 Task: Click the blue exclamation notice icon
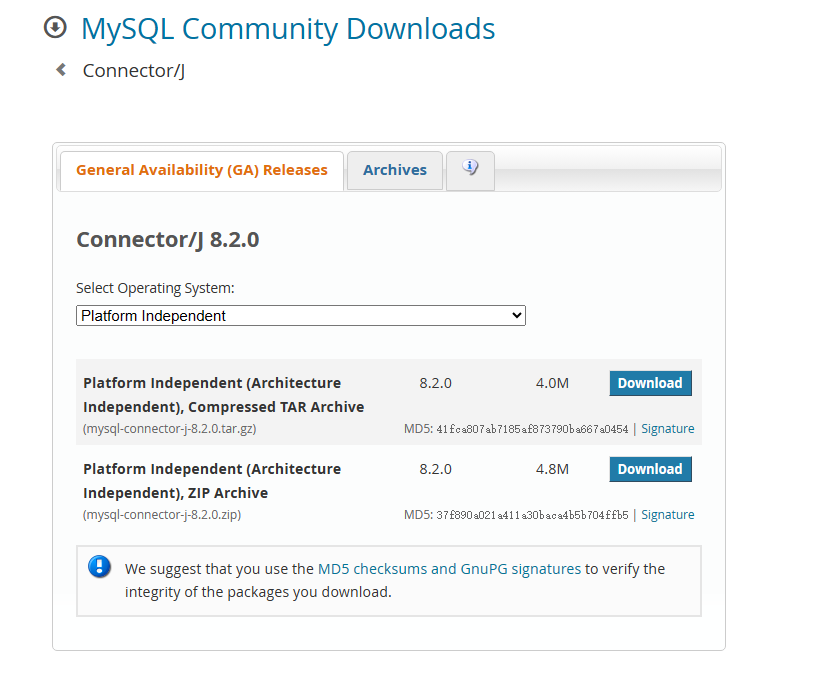point(100,567)
